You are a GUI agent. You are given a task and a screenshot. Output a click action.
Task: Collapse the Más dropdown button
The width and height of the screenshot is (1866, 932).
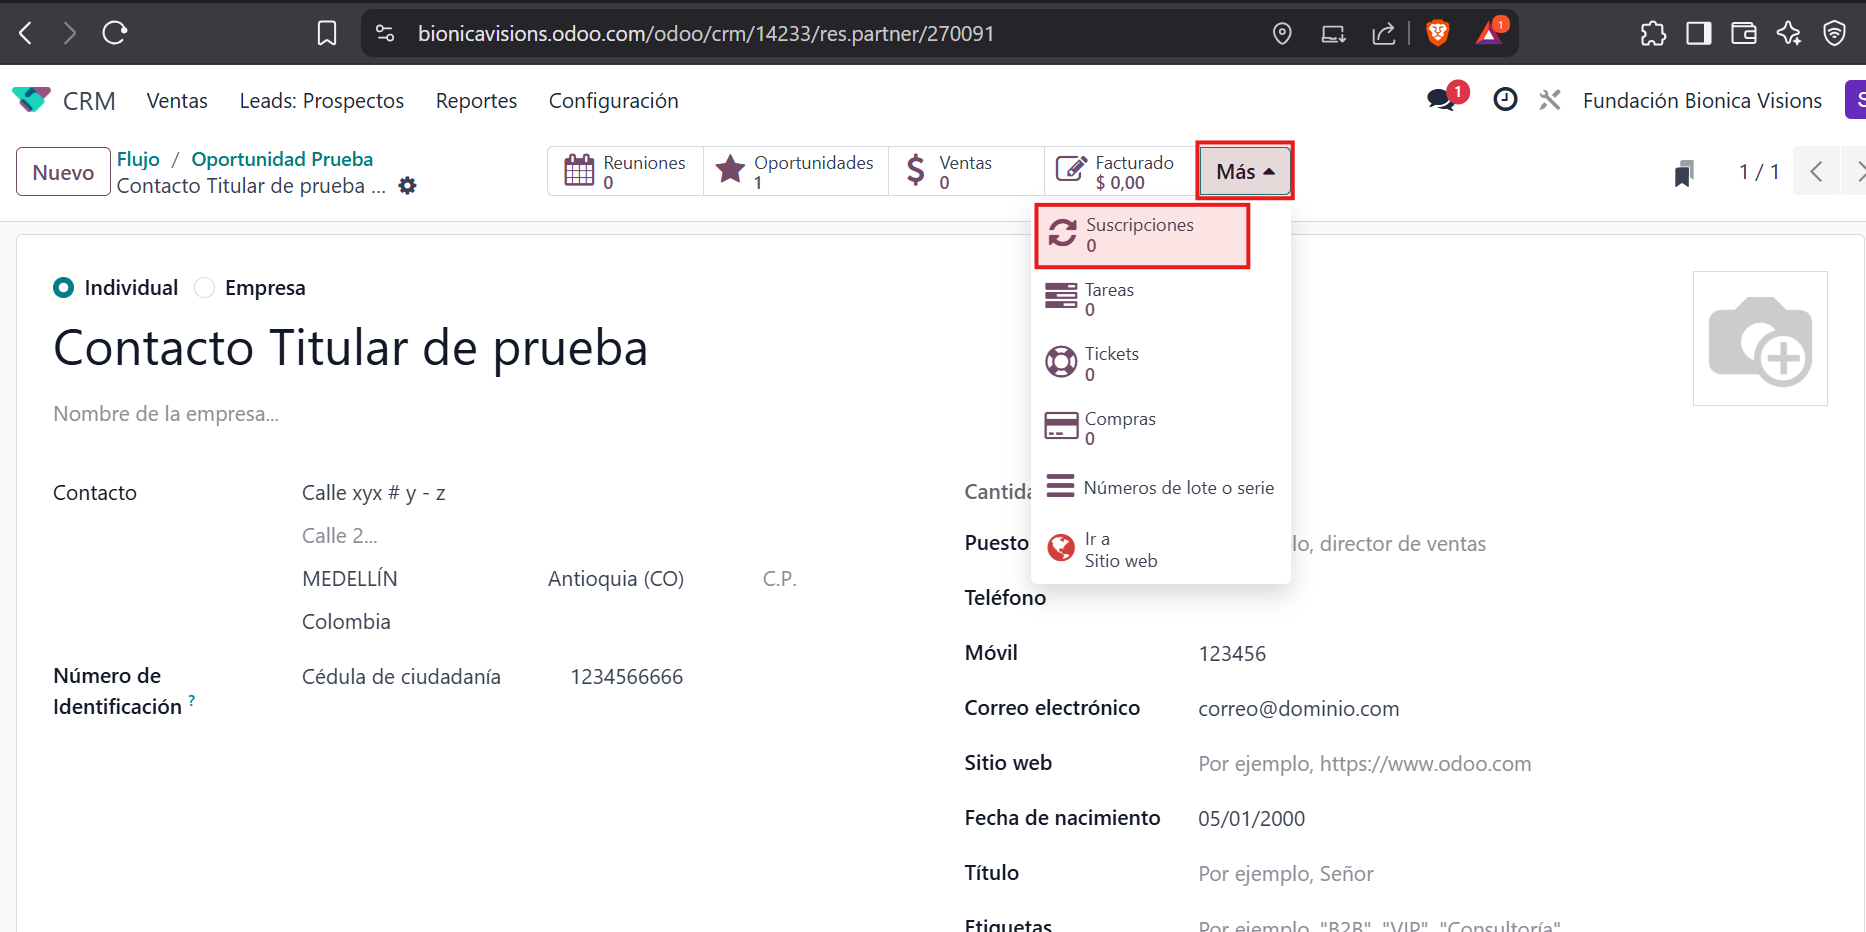point(1245,171)
